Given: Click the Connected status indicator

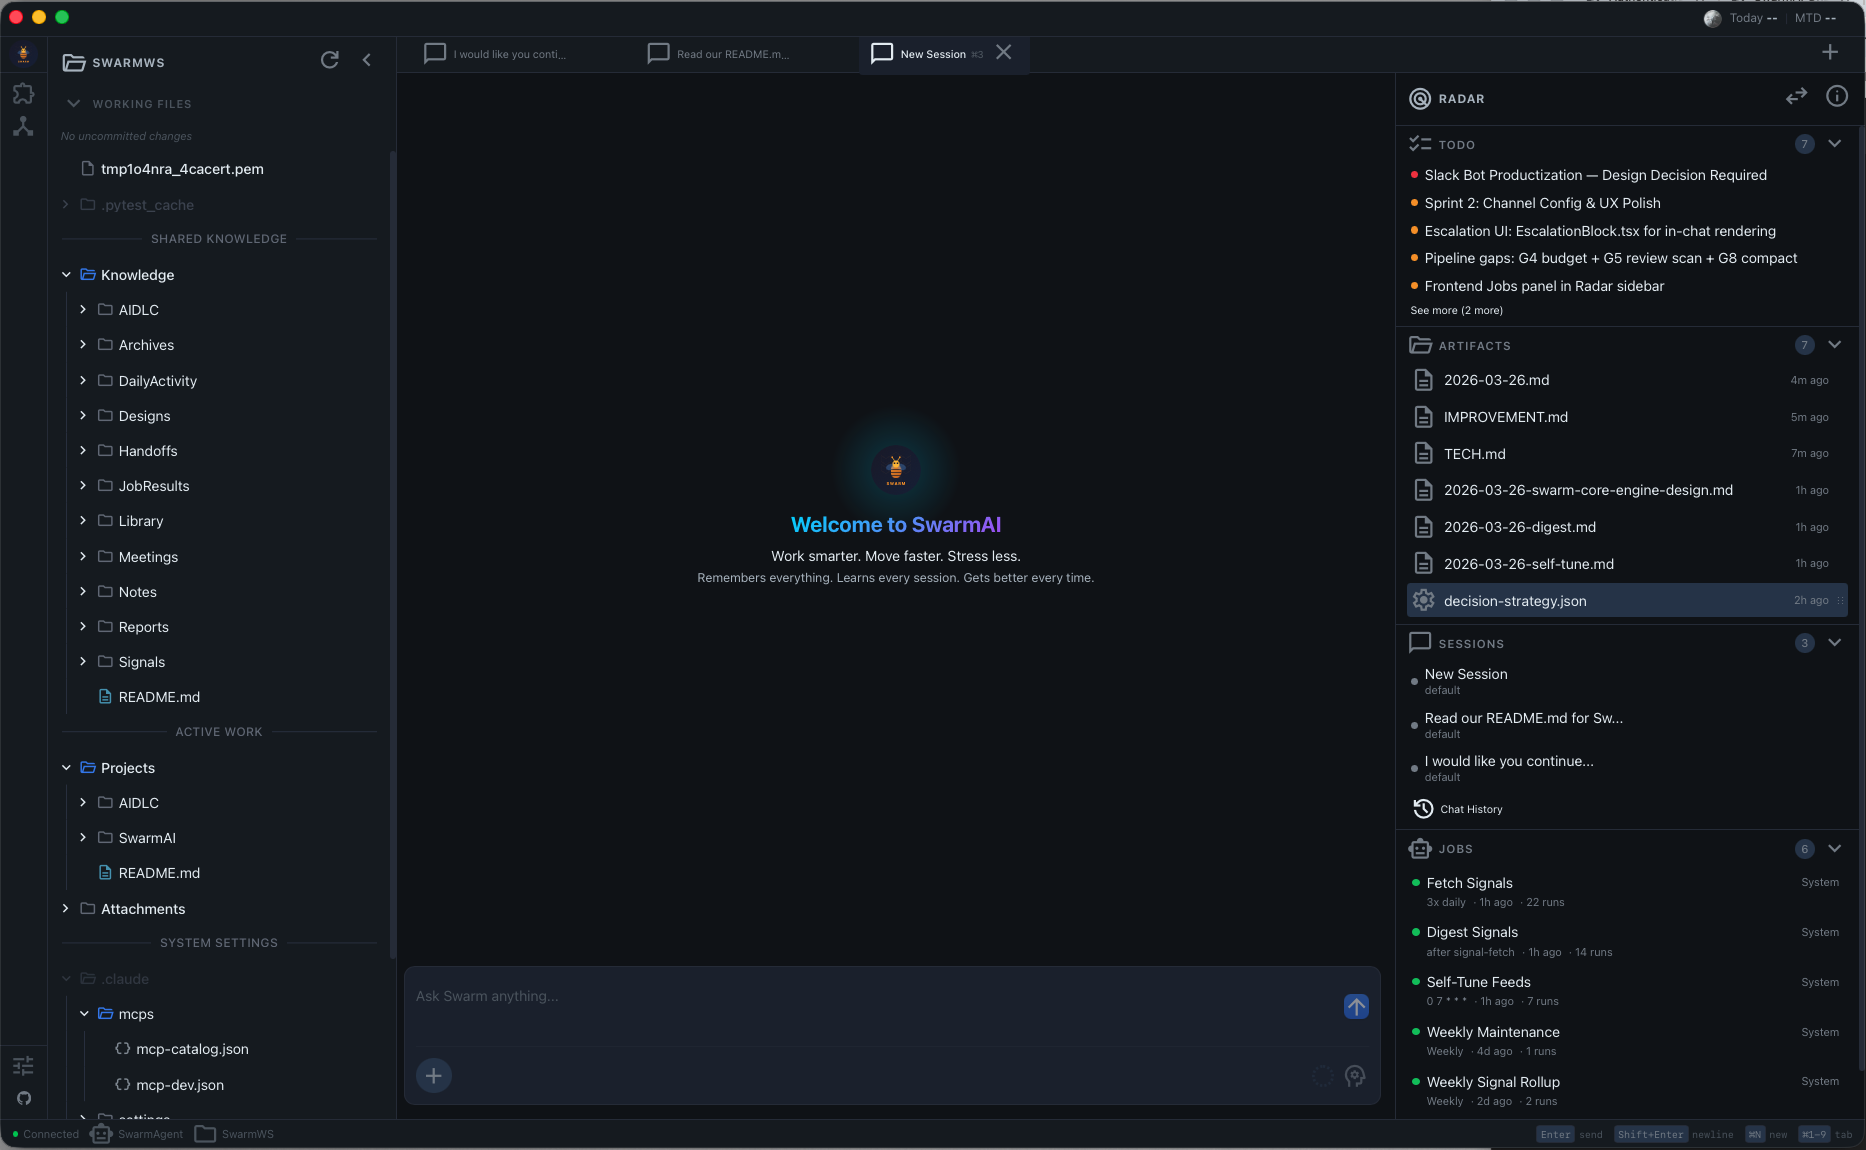Looking at the screenshot, I should (46, 1134).
